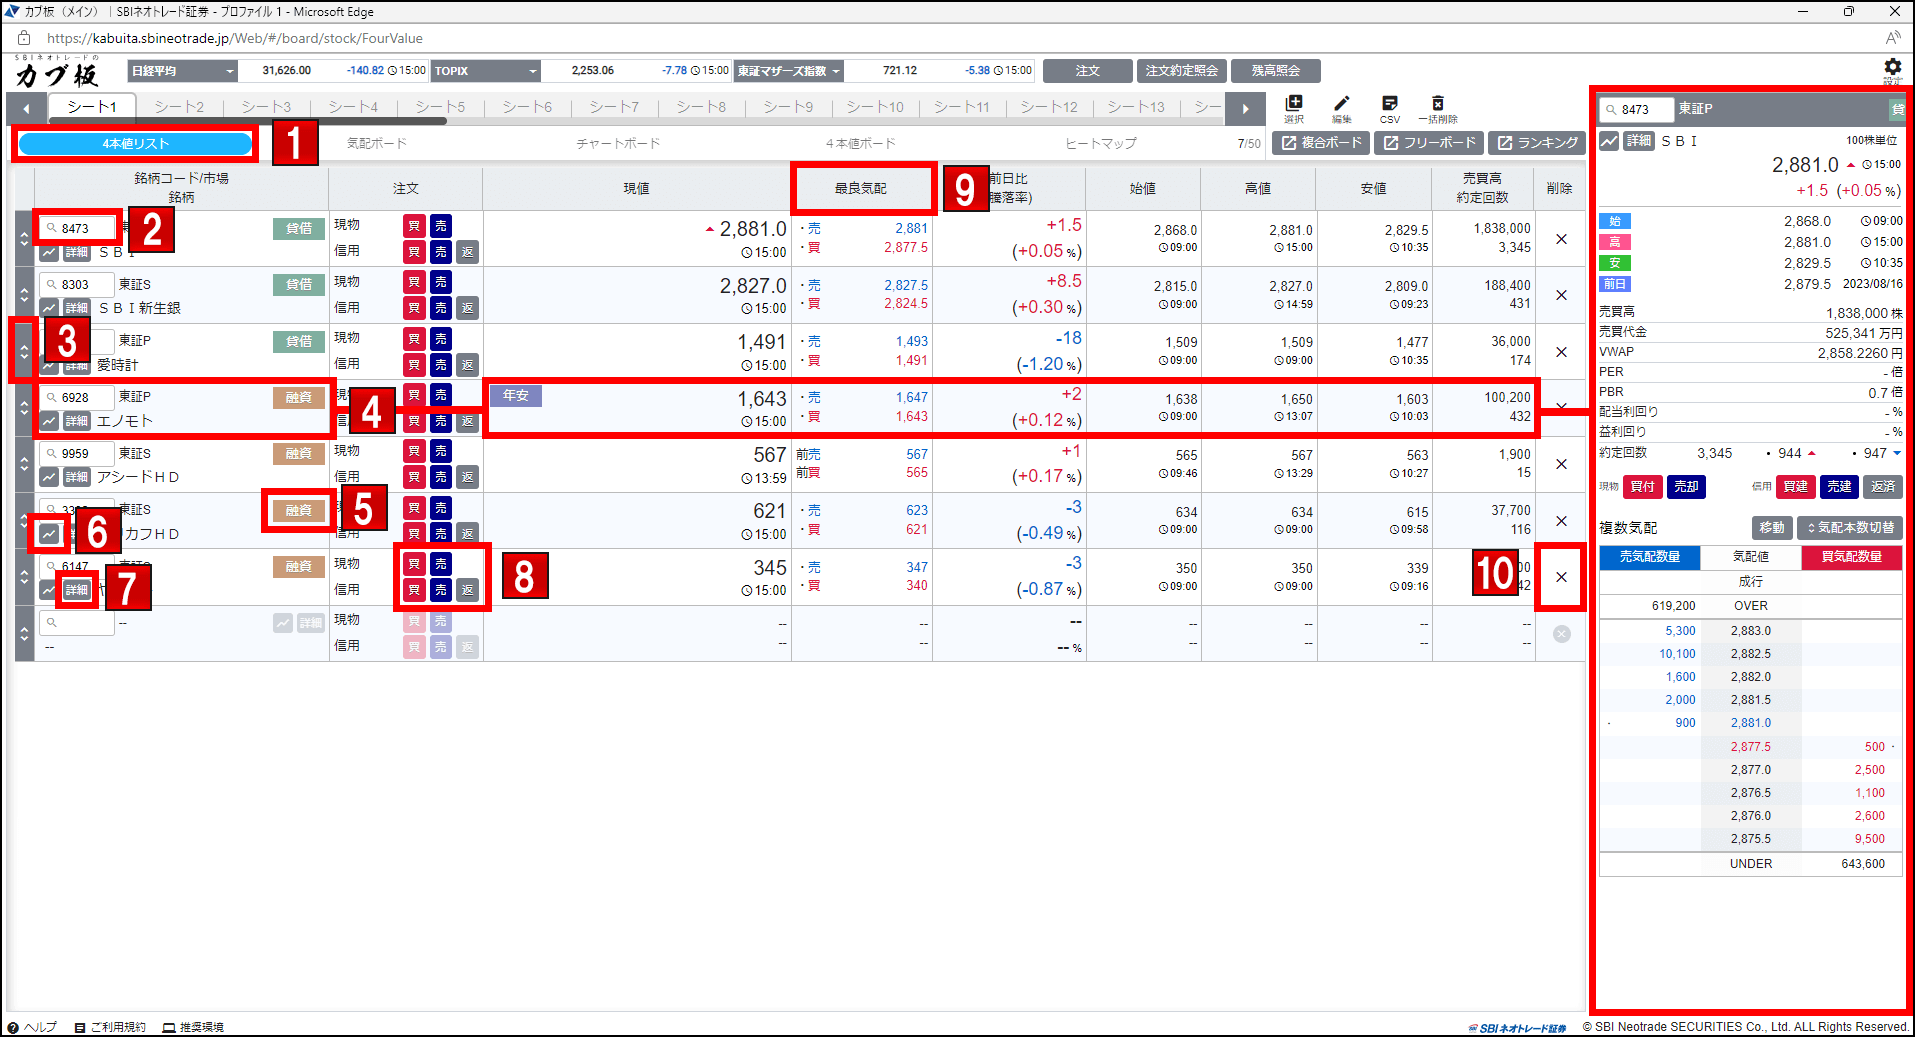Click 現物 売 button for 愛時計 row
1915x1037 pixels.
441,339
